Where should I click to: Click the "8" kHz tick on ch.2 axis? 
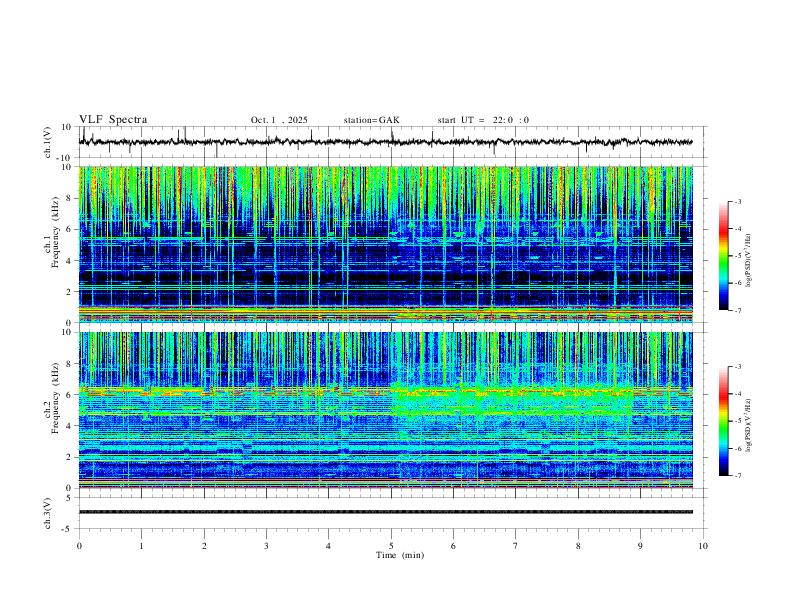(x=70, y=364)
